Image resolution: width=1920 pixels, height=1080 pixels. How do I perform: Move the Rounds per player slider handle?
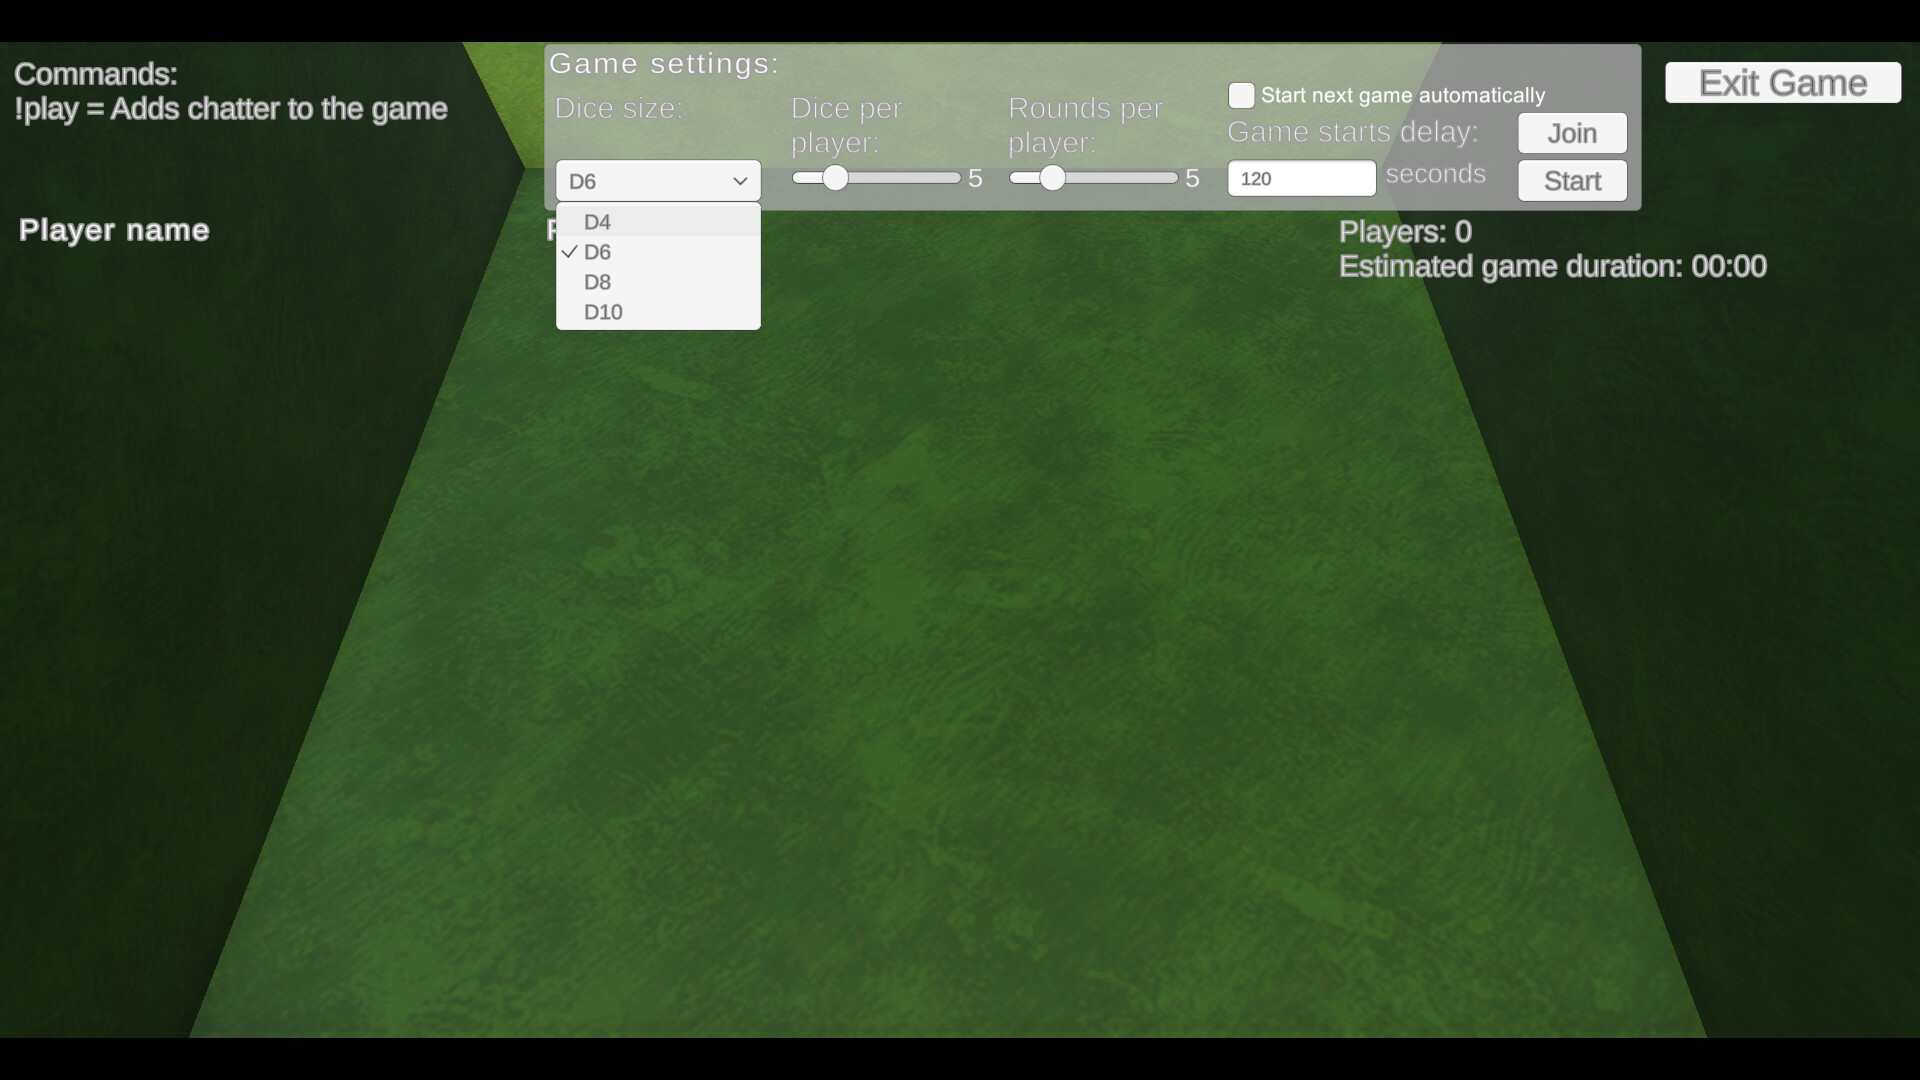click(1052, 178)
